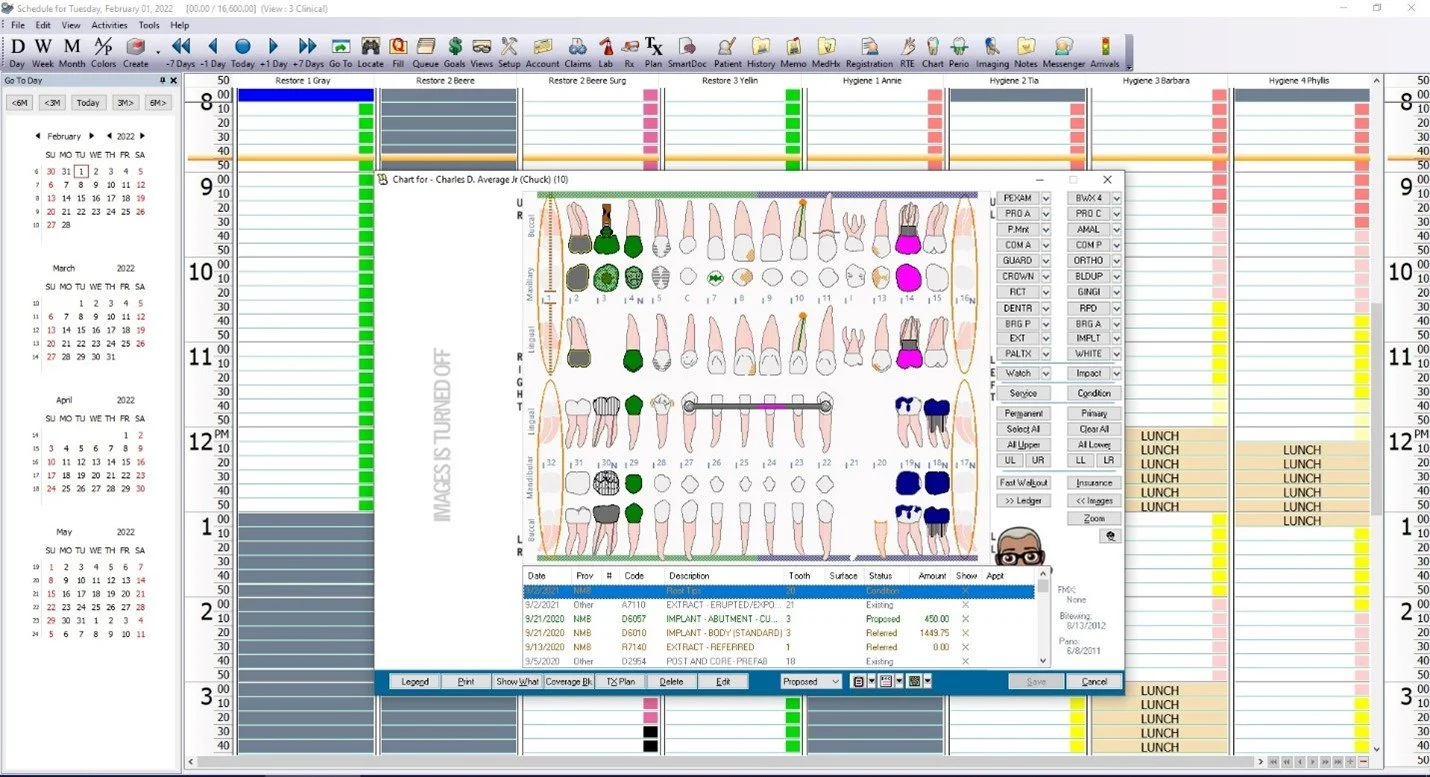The image size is (1430, 777).
Task: Open the Rx prescription tool
Action: (628, 47)
